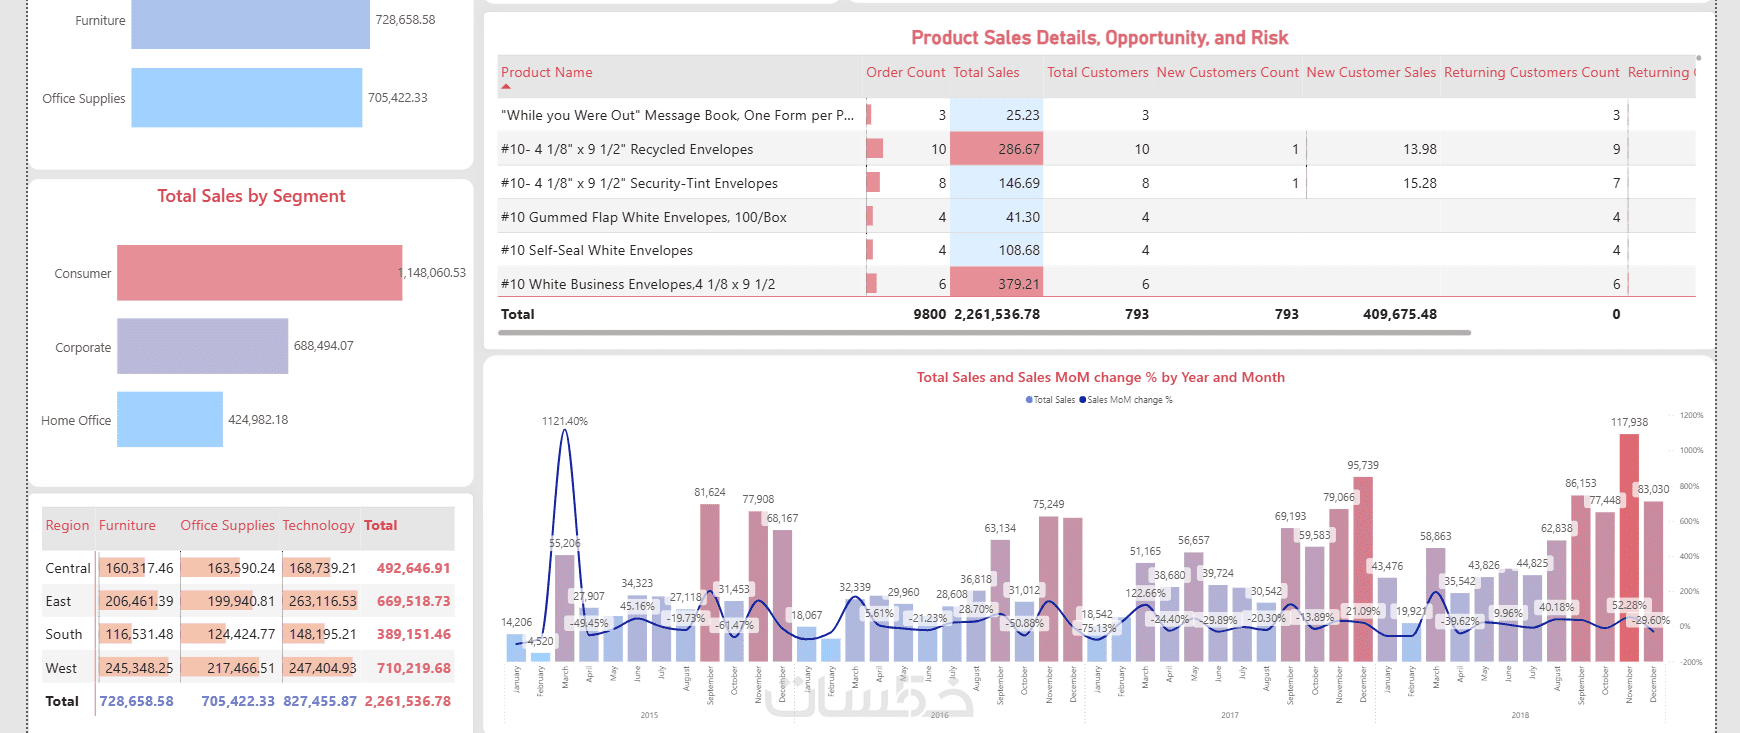Sort table by Order Count column header

click(905, 72)
